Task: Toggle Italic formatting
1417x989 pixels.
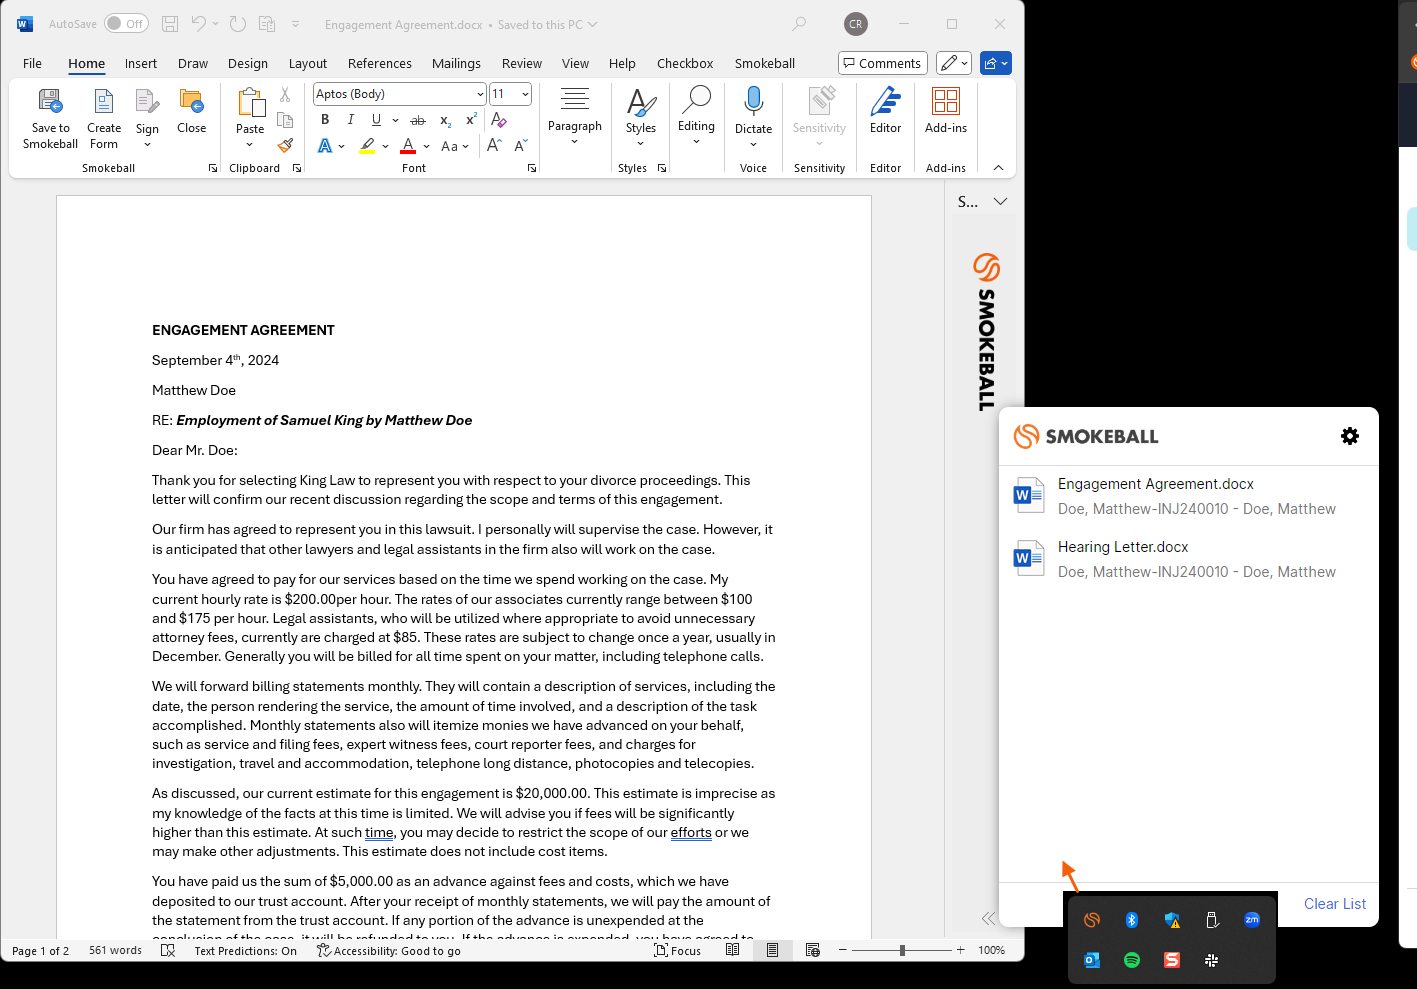Action: click(351, 120)
